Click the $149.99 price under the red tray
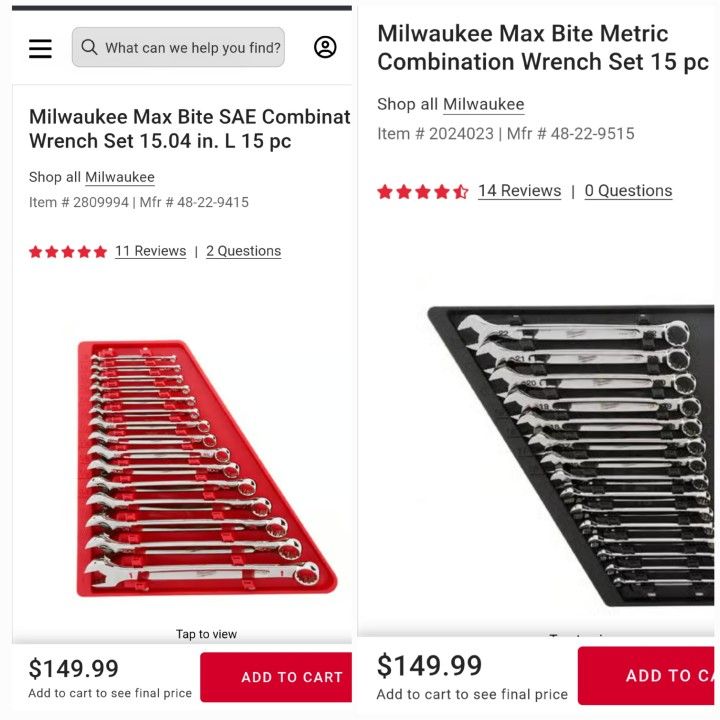Screen dimensions: 720x720 pos(74,669)
